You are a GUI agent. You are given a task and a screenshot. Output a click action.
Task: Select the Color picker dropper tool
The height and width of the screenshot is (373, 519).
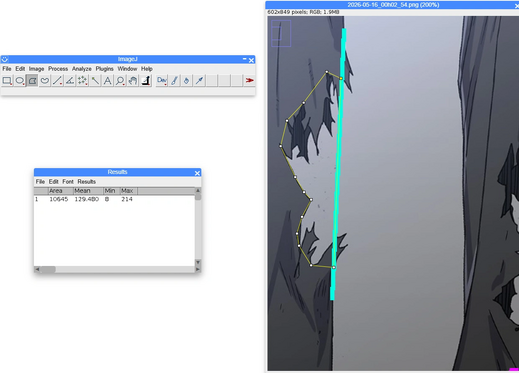click(x=146, y=81)
